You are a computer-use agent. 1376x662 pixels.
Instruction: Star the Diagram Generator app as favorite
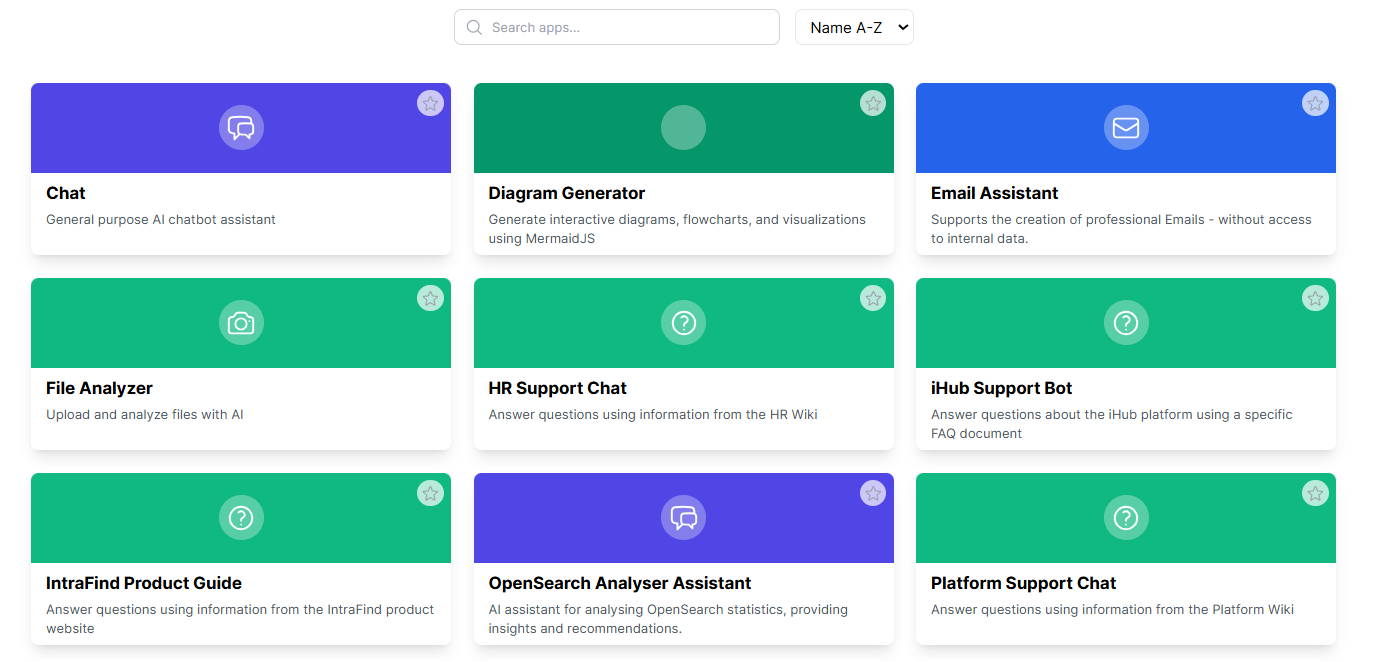tap(873, 103)
